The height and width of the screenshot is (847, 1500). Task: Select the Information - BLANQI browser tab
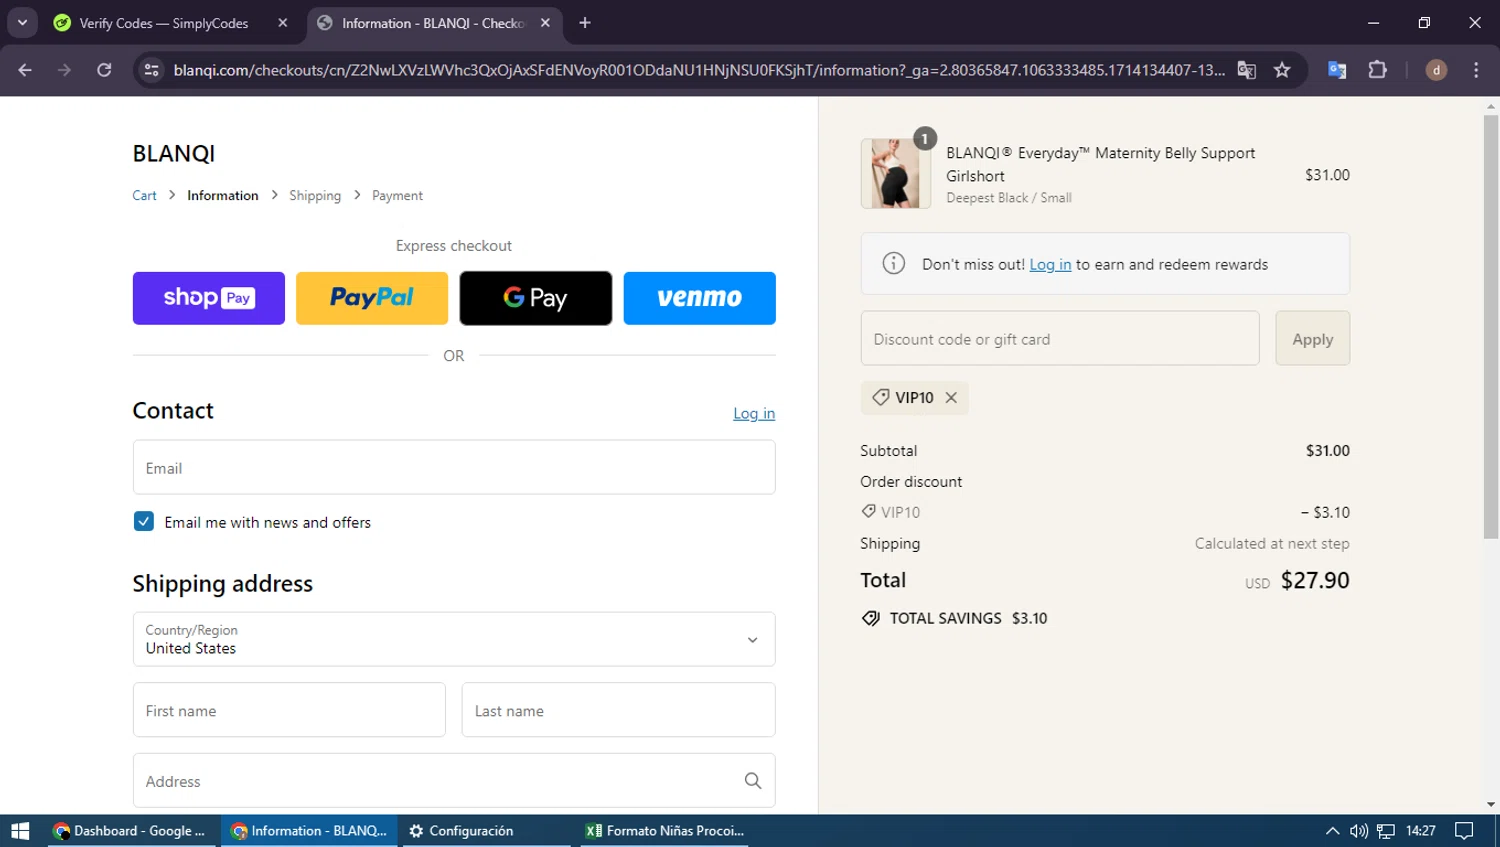(433, 23)
